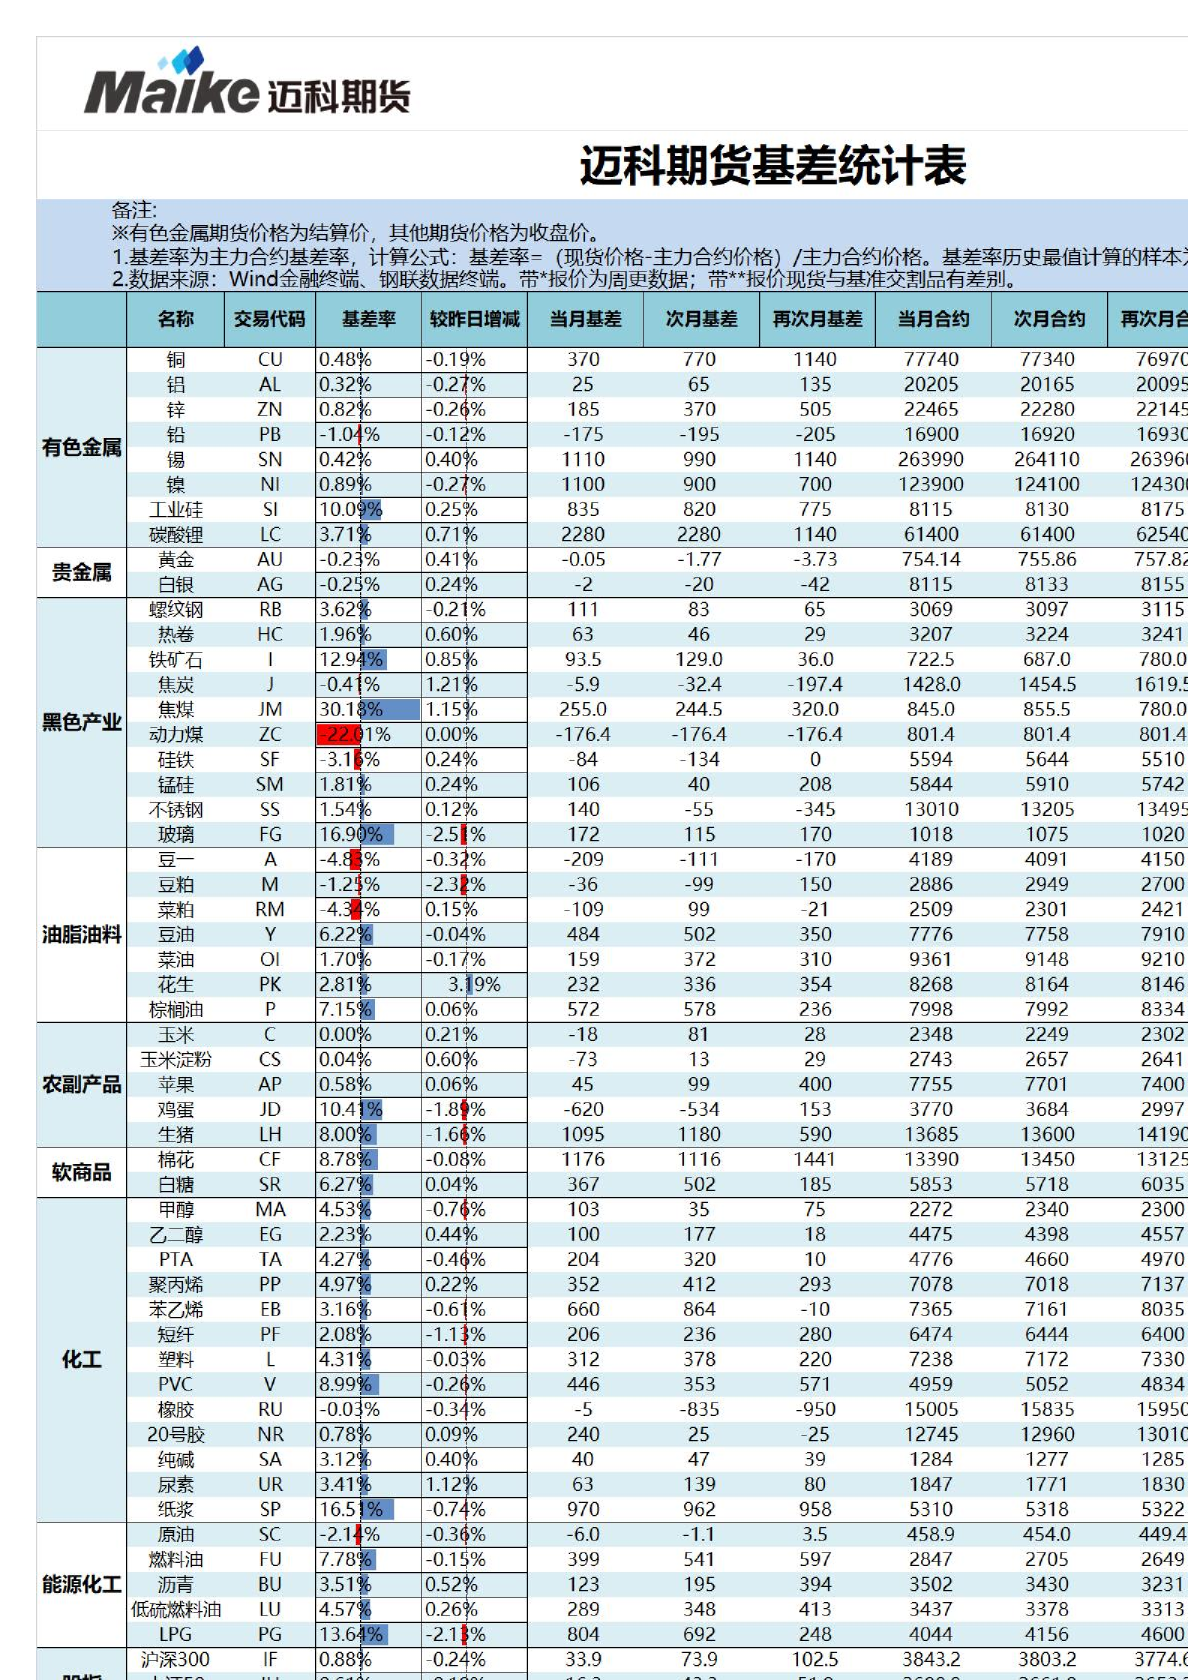
Task: Click the 乙二醇 name cell
Action: 176,1235
